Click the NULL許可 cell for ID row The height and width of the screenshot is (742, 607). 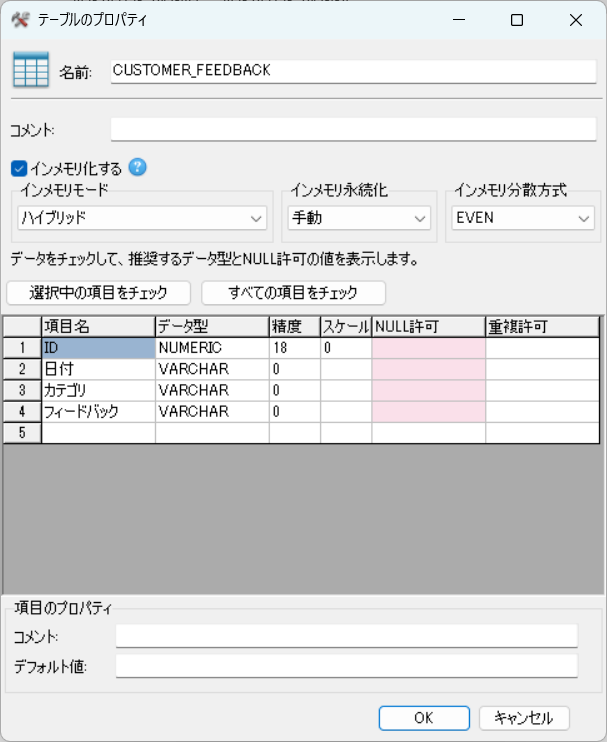click(428, 347)
